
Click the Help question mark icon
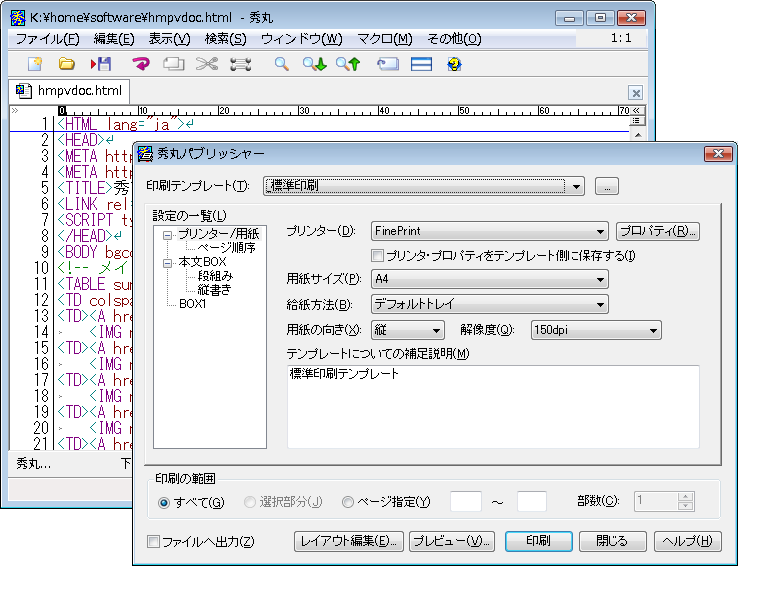click(454, 64)
